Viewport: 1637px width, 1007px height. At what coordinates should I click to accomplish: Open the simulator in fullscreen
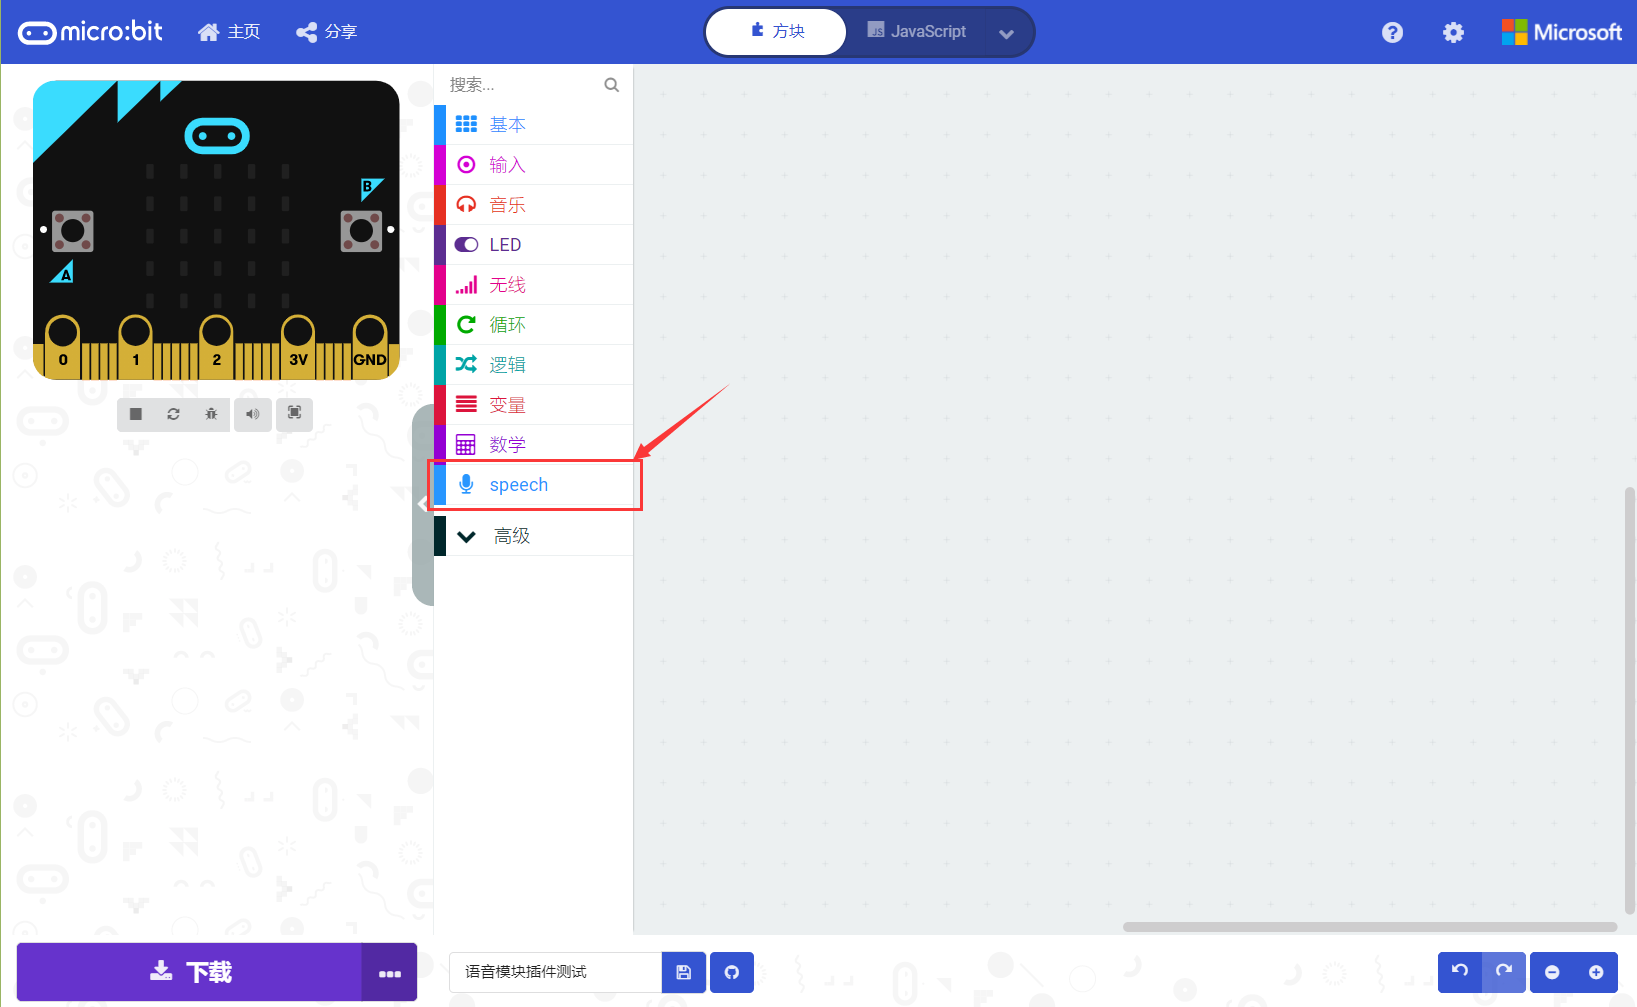[x=294, y=414]
